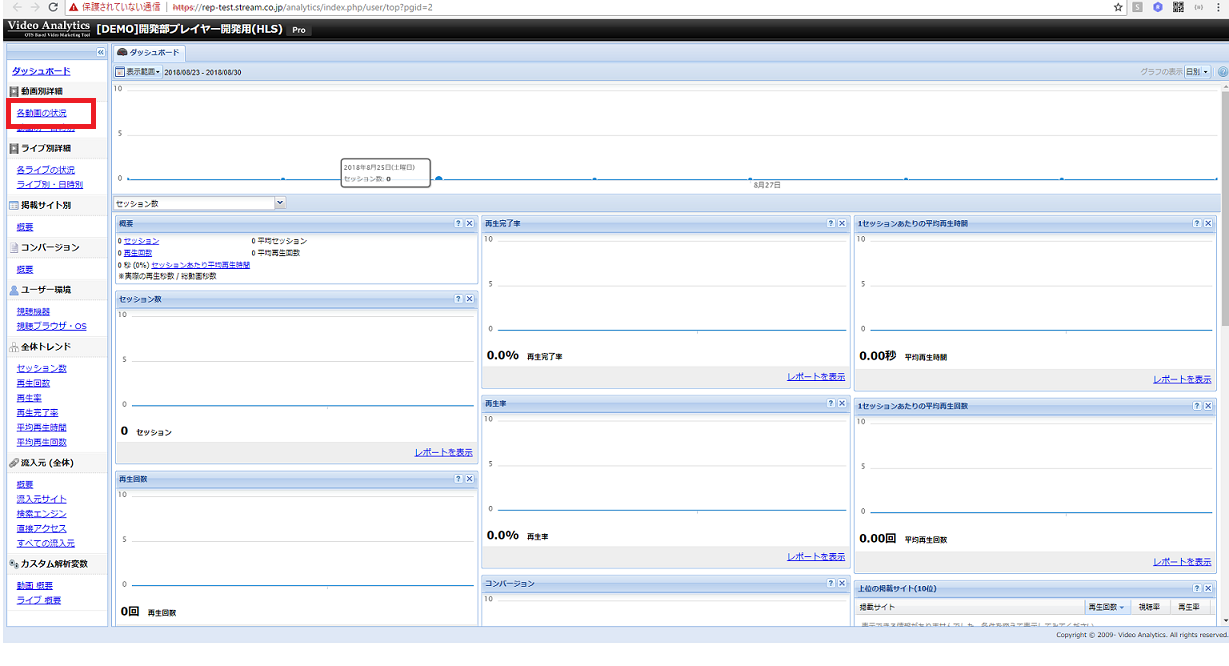Image resolution: width=1229 pixels, height=666 pixels.
Task: Click the August 25 data point on chart
Action: coord(439,179)
